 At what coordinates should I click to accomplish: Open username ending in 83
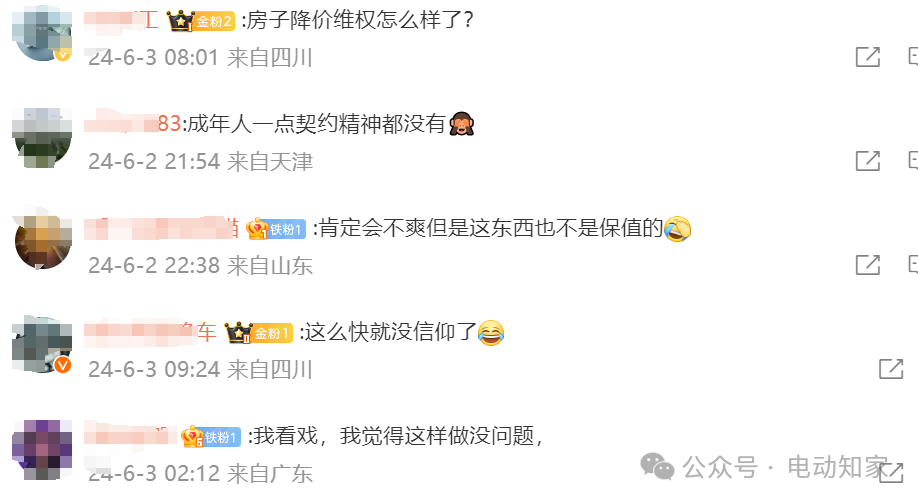click(132, 124)
